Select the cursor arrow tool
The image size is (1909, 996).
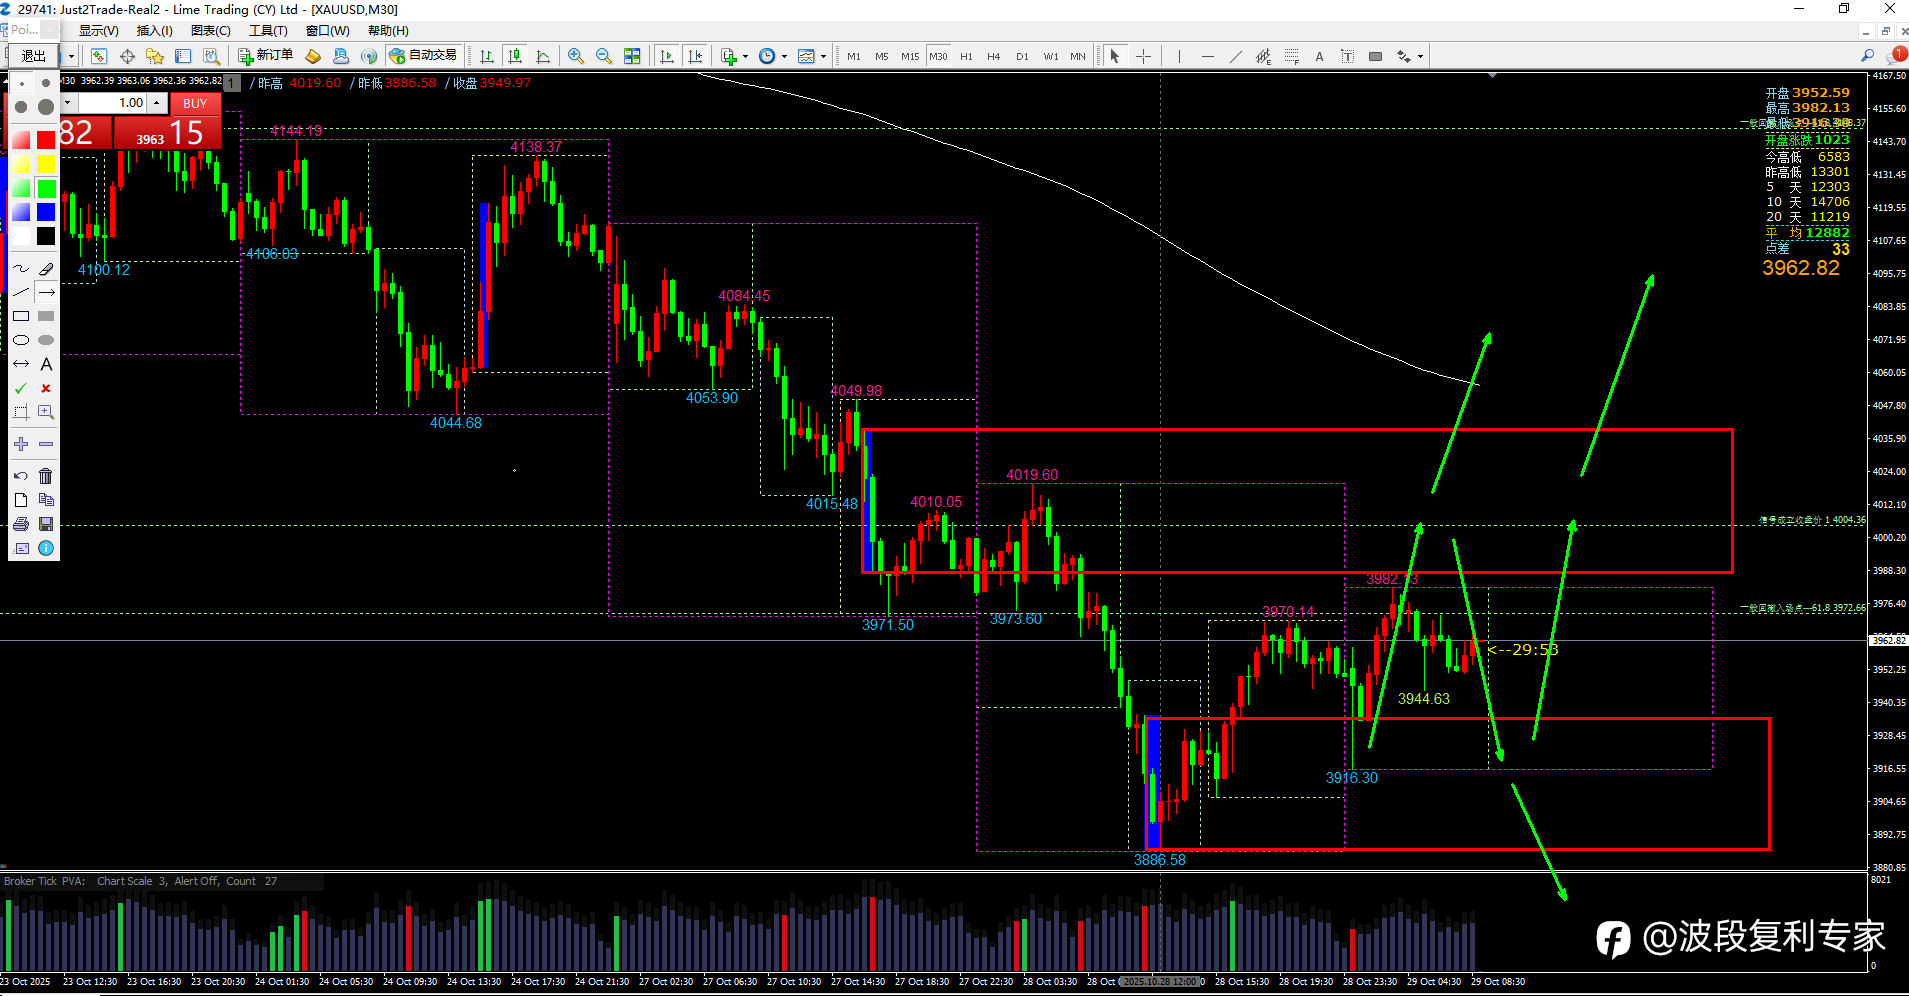[x=1115, y=56]
